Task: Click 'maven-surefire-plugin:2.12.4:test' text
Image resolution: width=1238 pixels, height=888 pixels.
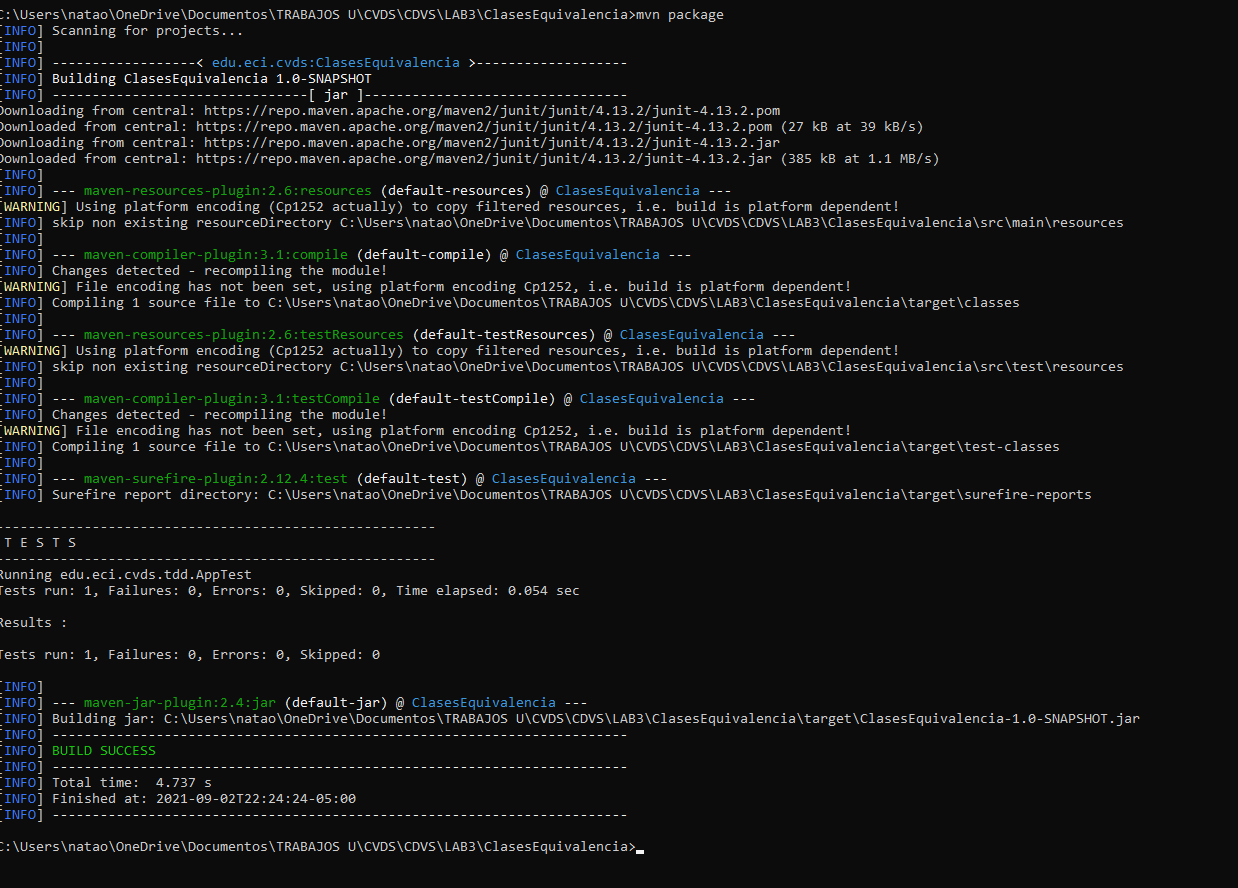Action: point(216,479)
